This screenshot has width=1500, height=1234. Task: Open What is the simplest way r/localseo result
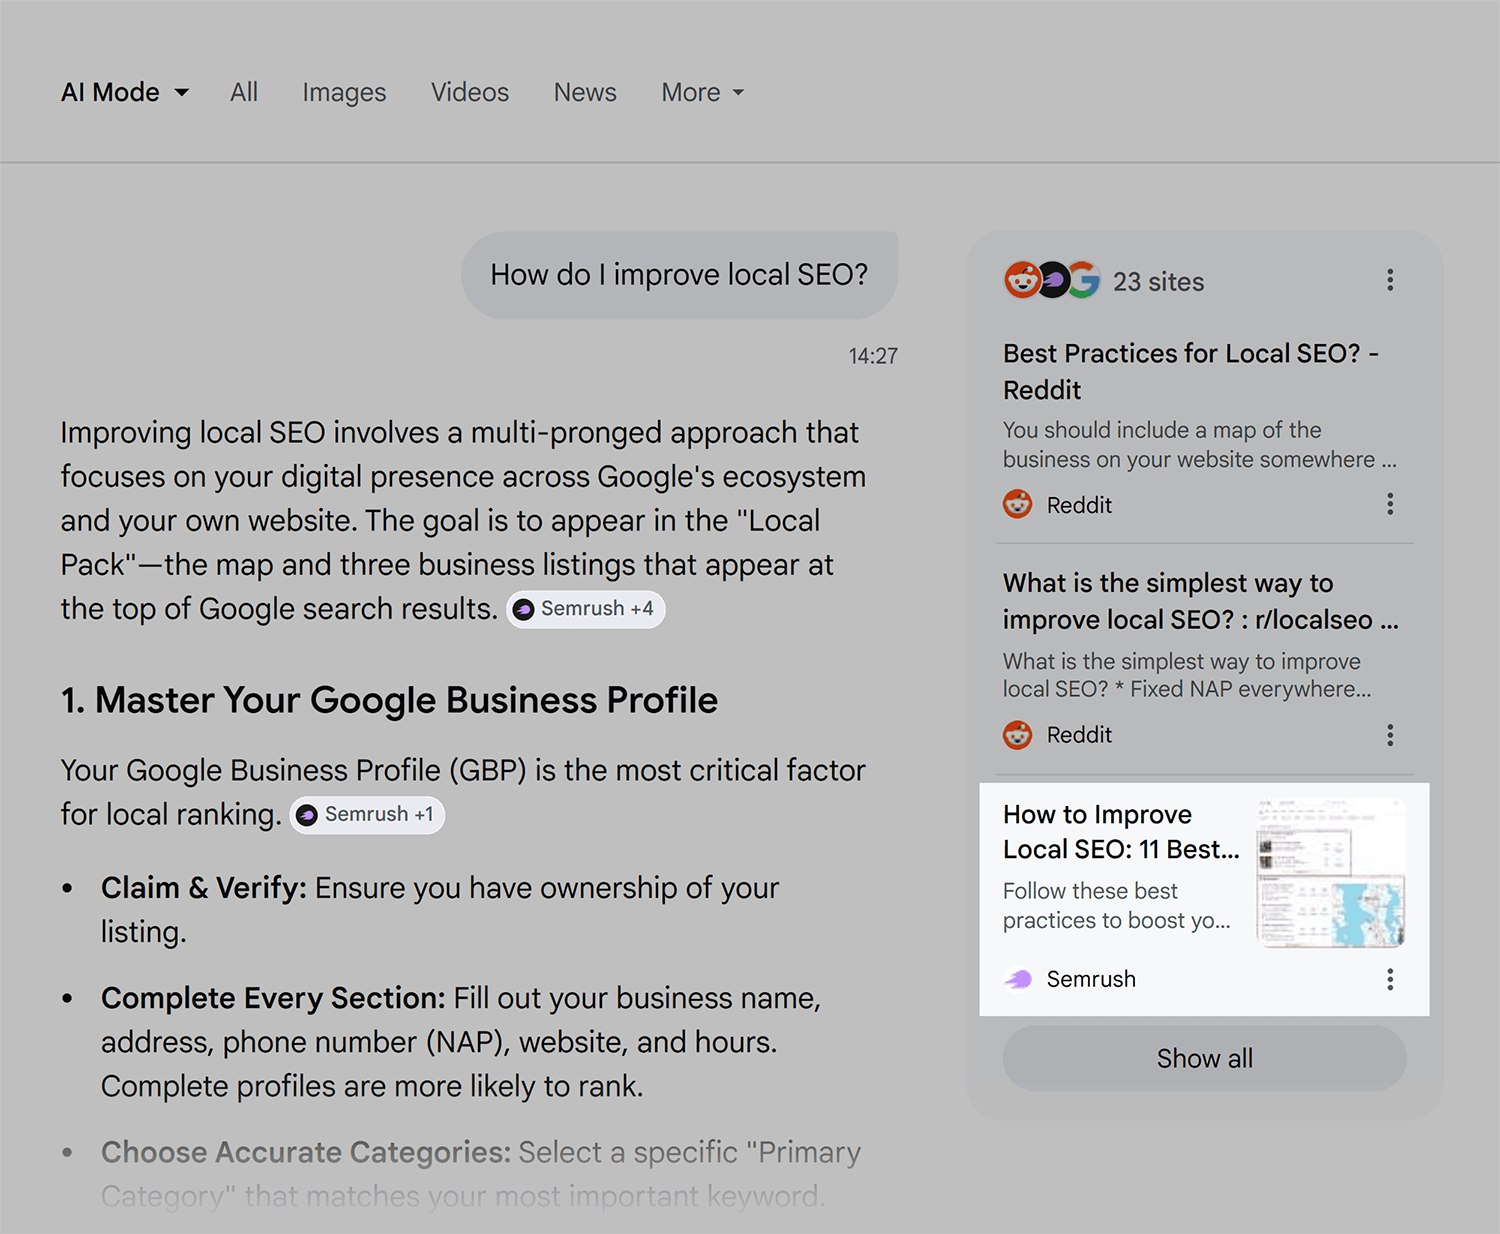tap(1200, 601)
